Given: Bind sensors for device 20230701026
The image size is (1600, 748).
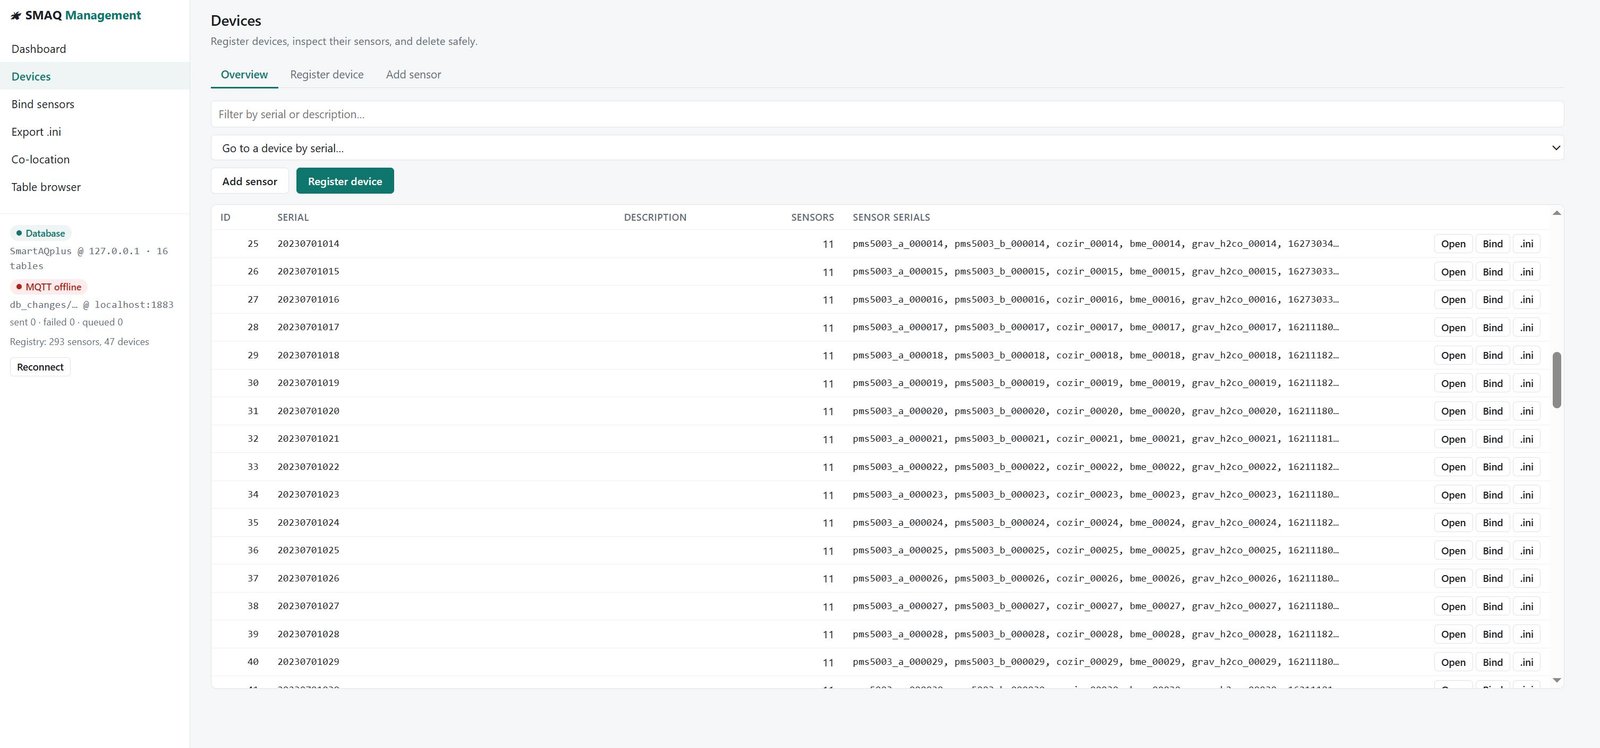Looking at the screenshot, I should 1493,579.
